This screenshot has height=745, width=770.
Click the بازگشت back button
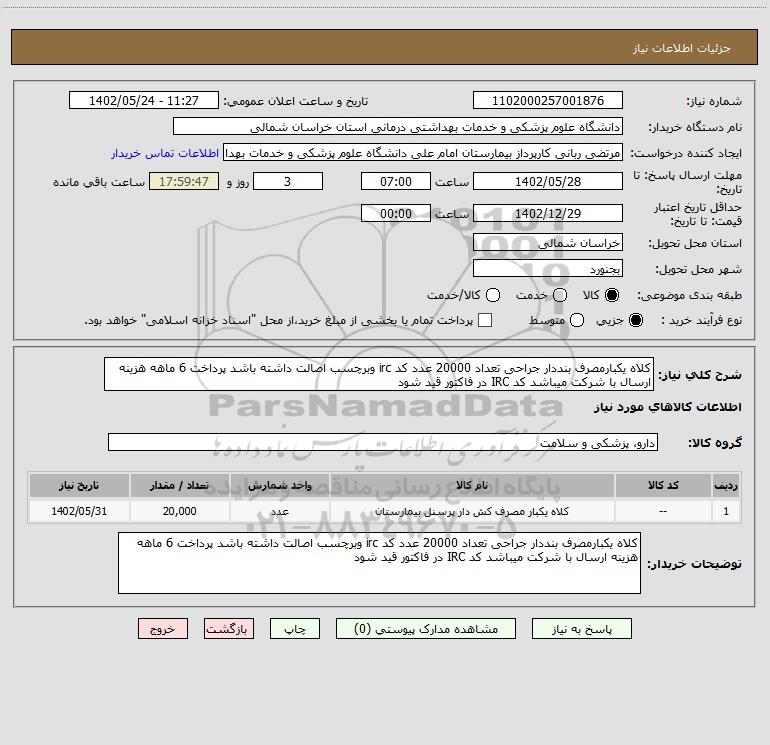[229, 629]
